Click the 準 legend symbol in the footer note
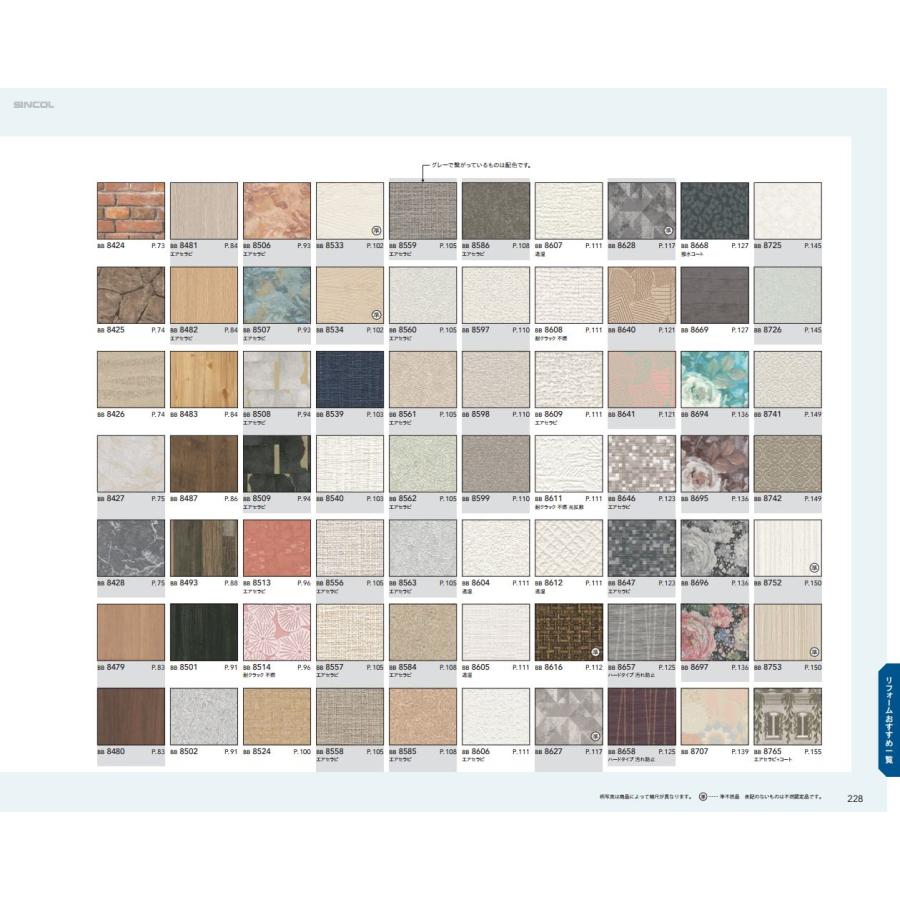900x900 pixels. (703, 797)
